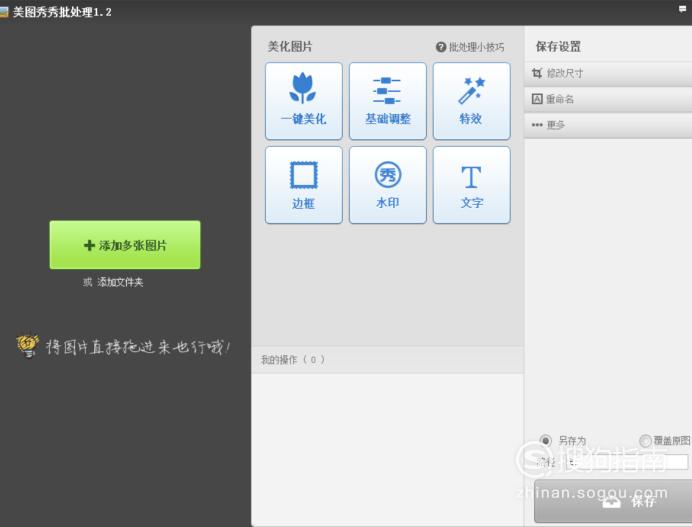The width and height of the screenshot is (692, 527).
Task: Select the 另存为 radio option
Action: 545,440
